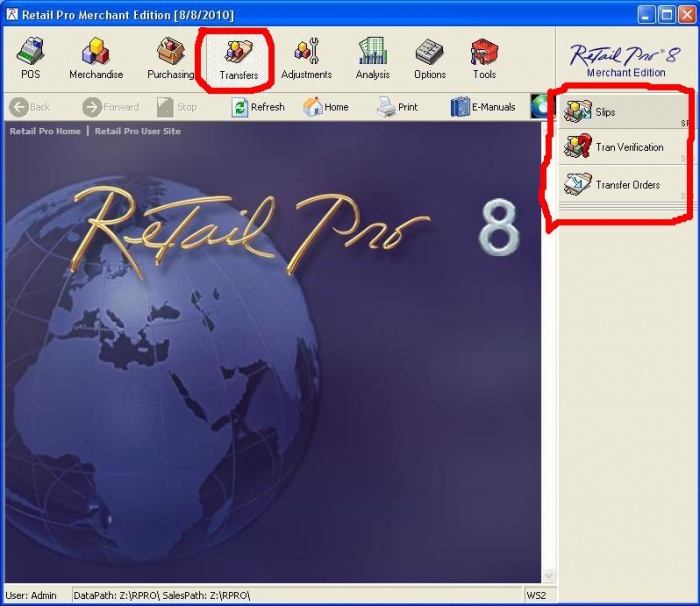The height and width of the screenshot is (606, 700).
Task: Go Forward in the browser toolbar
Action: pyautogui.click(x=111, y=107)
